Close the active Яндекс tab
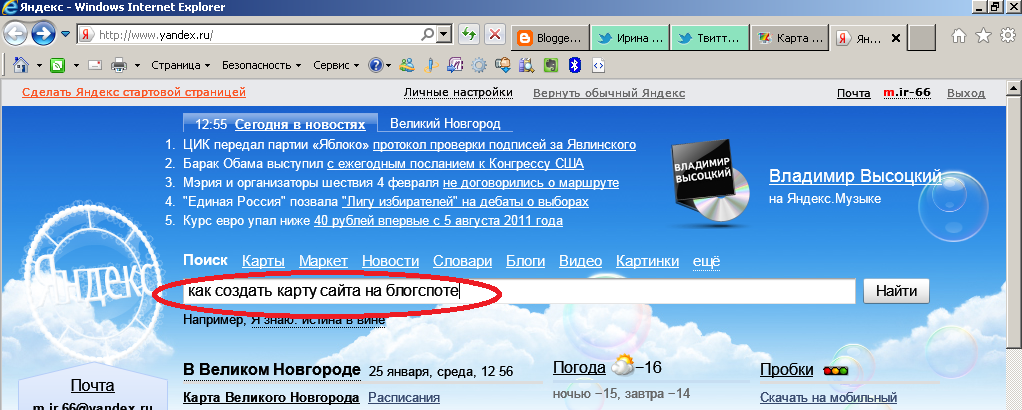 [x=895, y=38]
